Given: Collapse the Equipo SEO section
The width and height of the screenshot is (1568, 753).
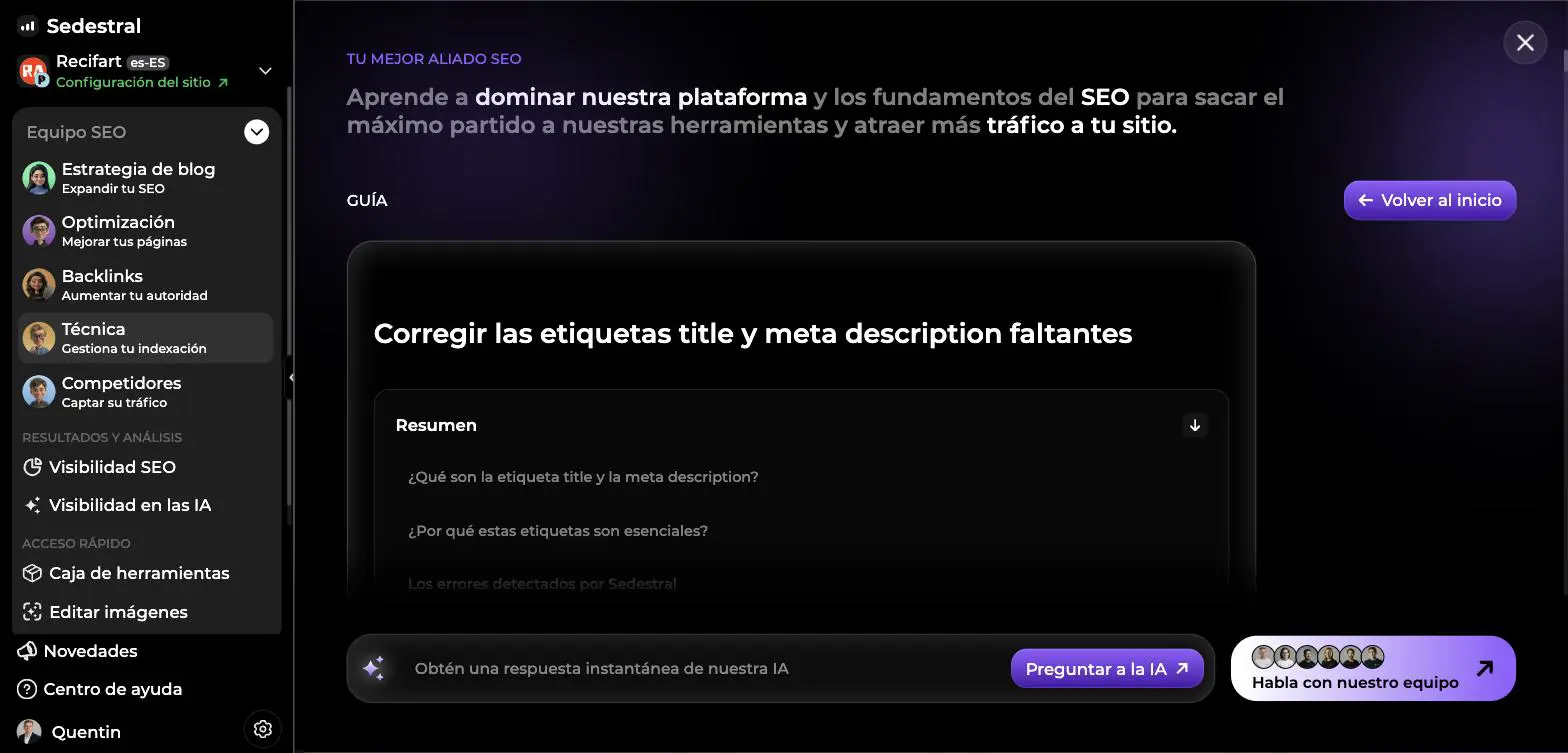Looking at the screenshot, I should click(x=257, y=132).
